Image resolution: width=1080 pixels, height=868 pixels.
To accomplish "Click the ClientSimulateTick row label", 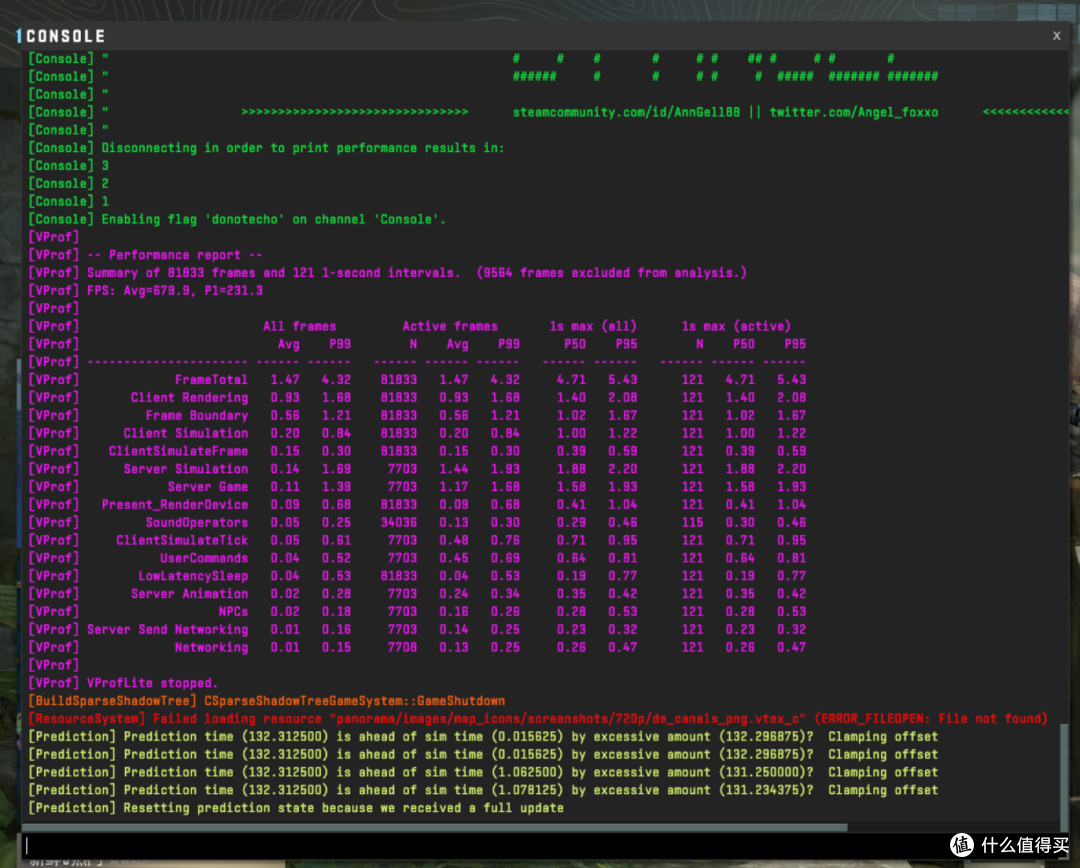I will click(182, 540).
